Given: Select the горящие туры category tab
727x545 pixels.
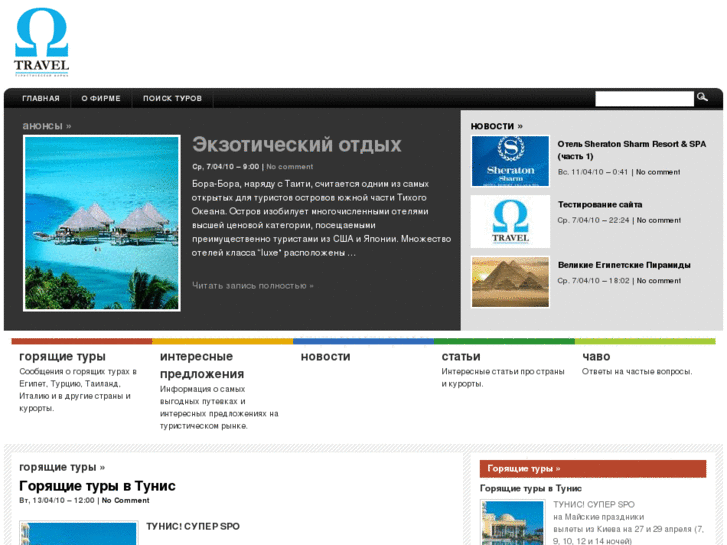Looking at the screenshot, I should coord(62,356).
